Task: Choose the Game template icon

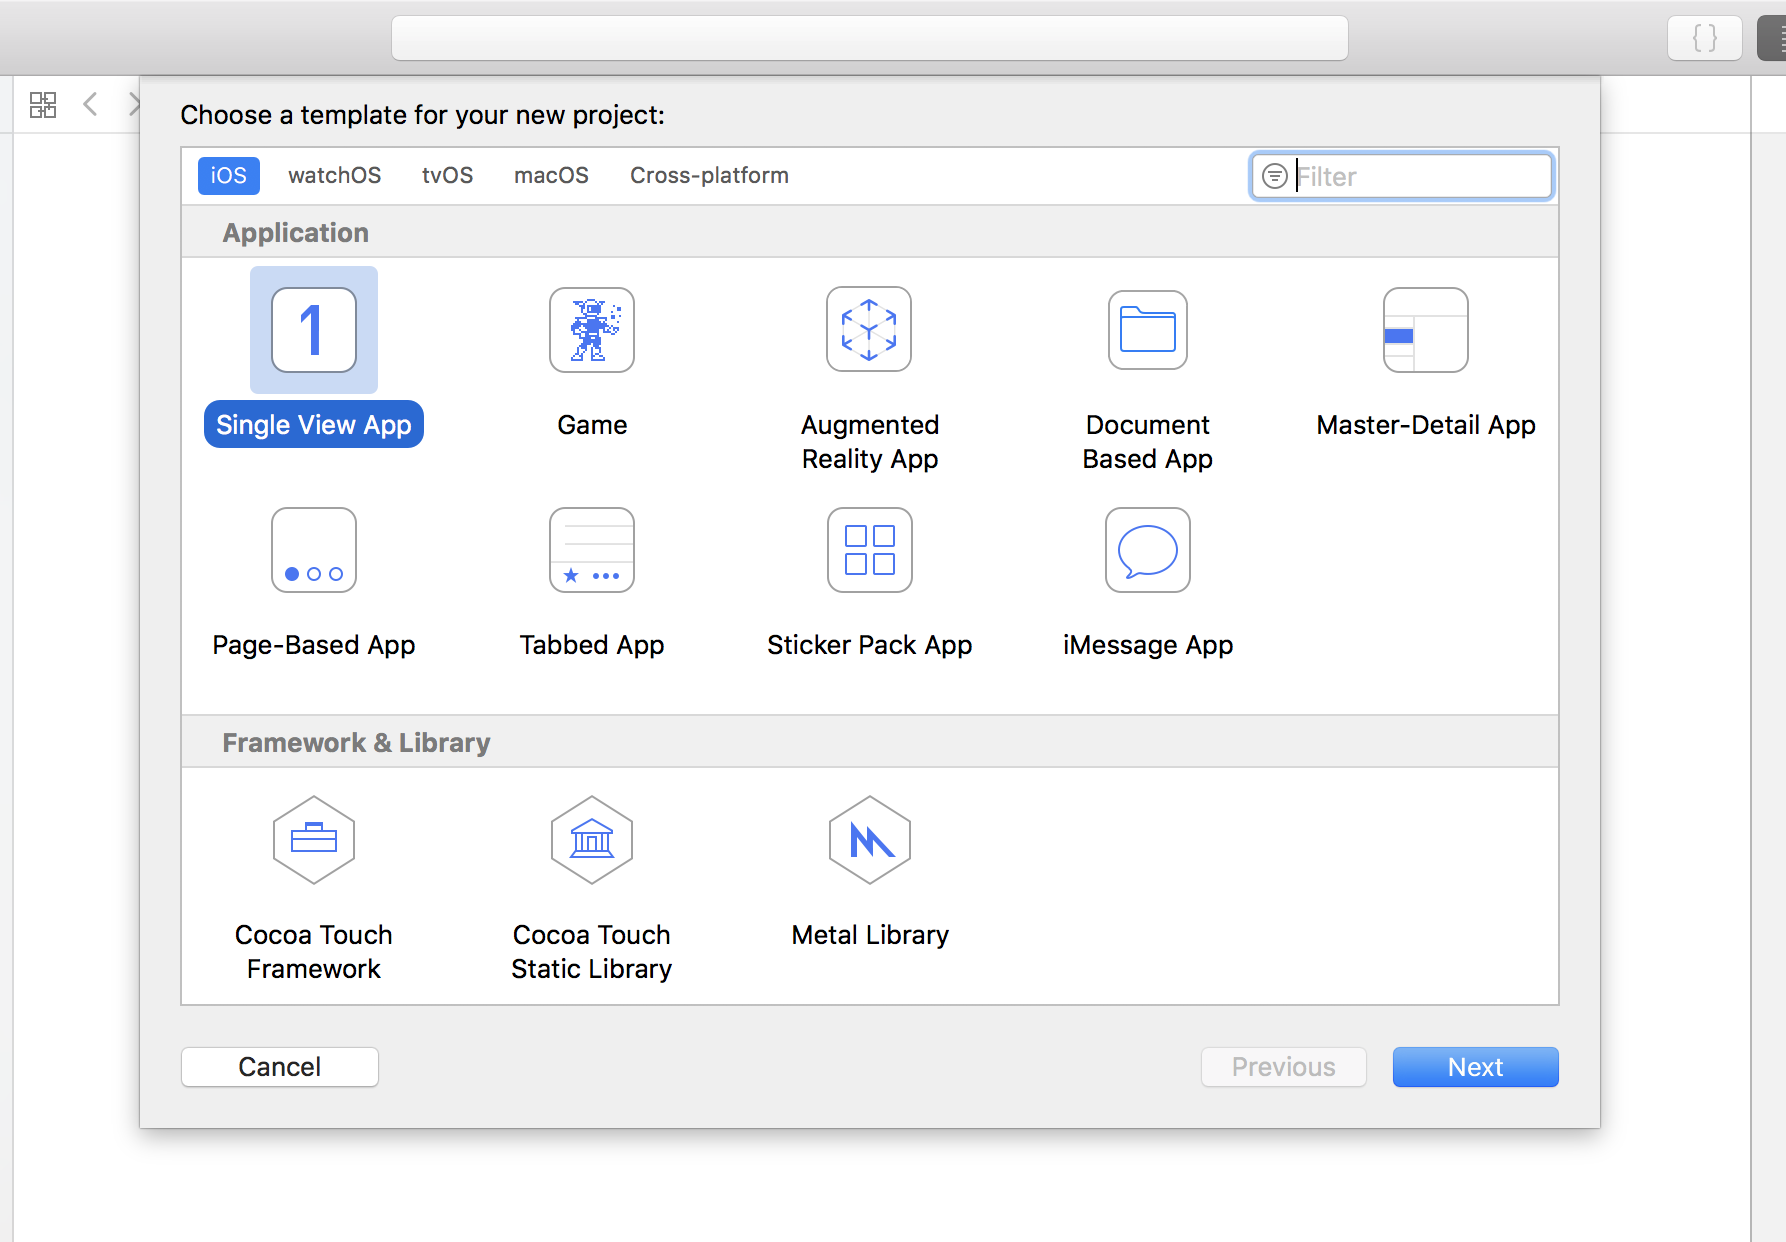Action: point(591,330)
